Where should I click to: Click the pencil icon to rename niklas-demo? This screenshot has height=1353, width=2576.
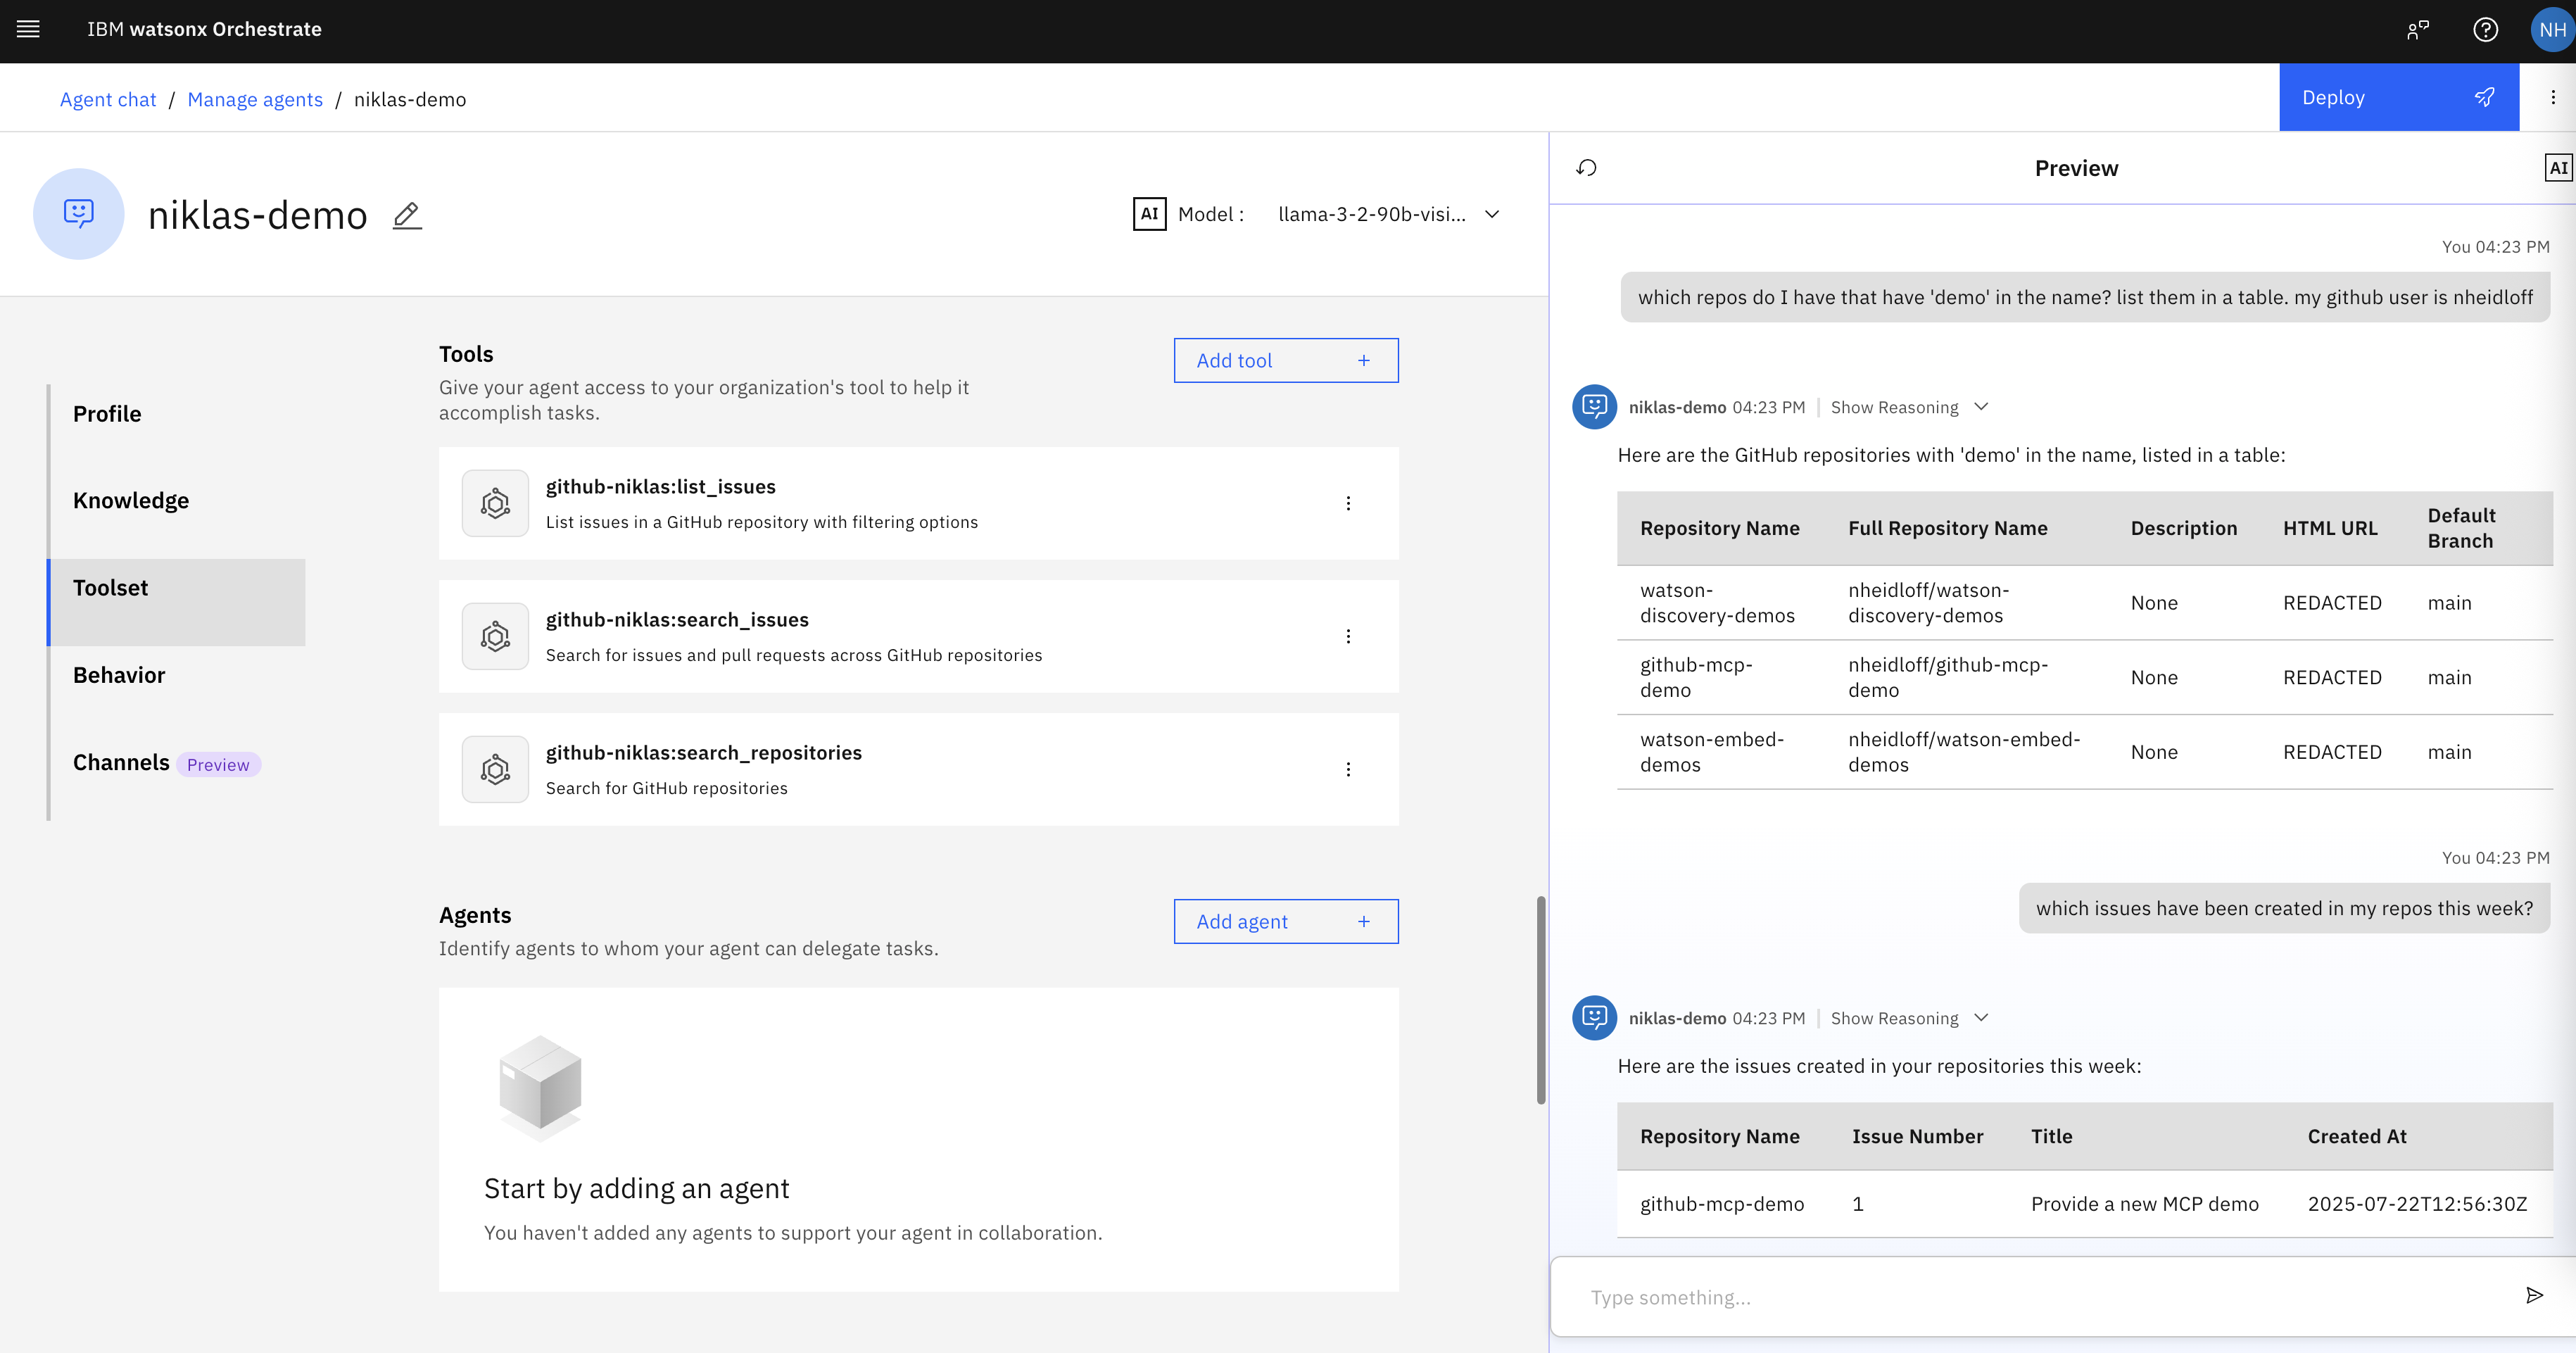click(x=407, y=215)
